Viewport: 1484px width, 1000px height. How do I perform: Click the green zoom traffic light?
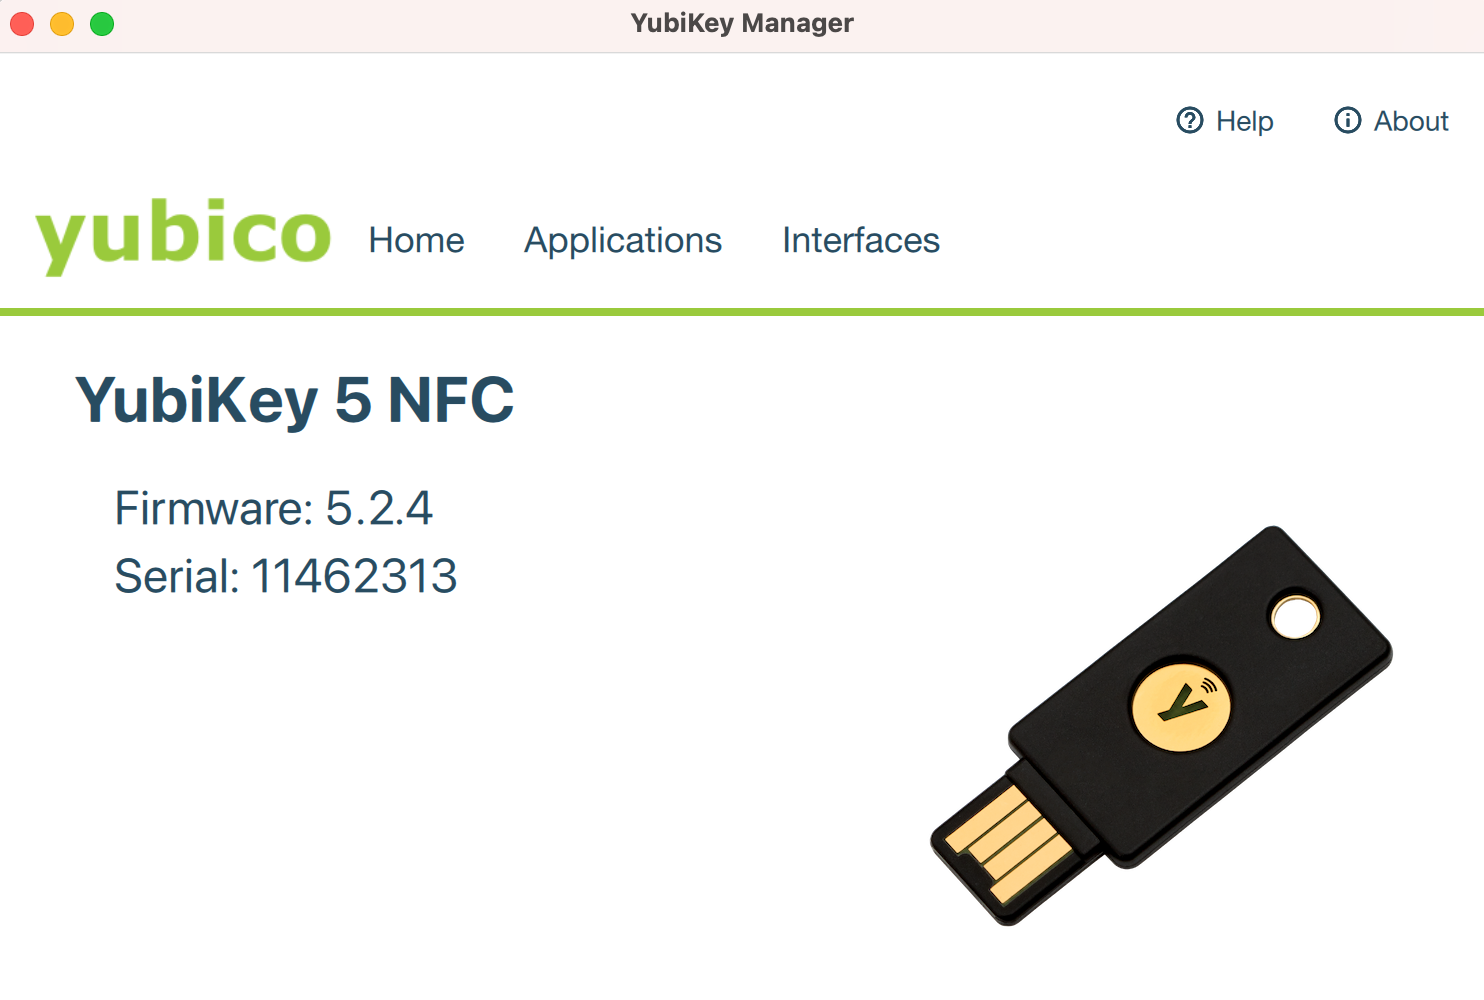(x=101, y=24)
